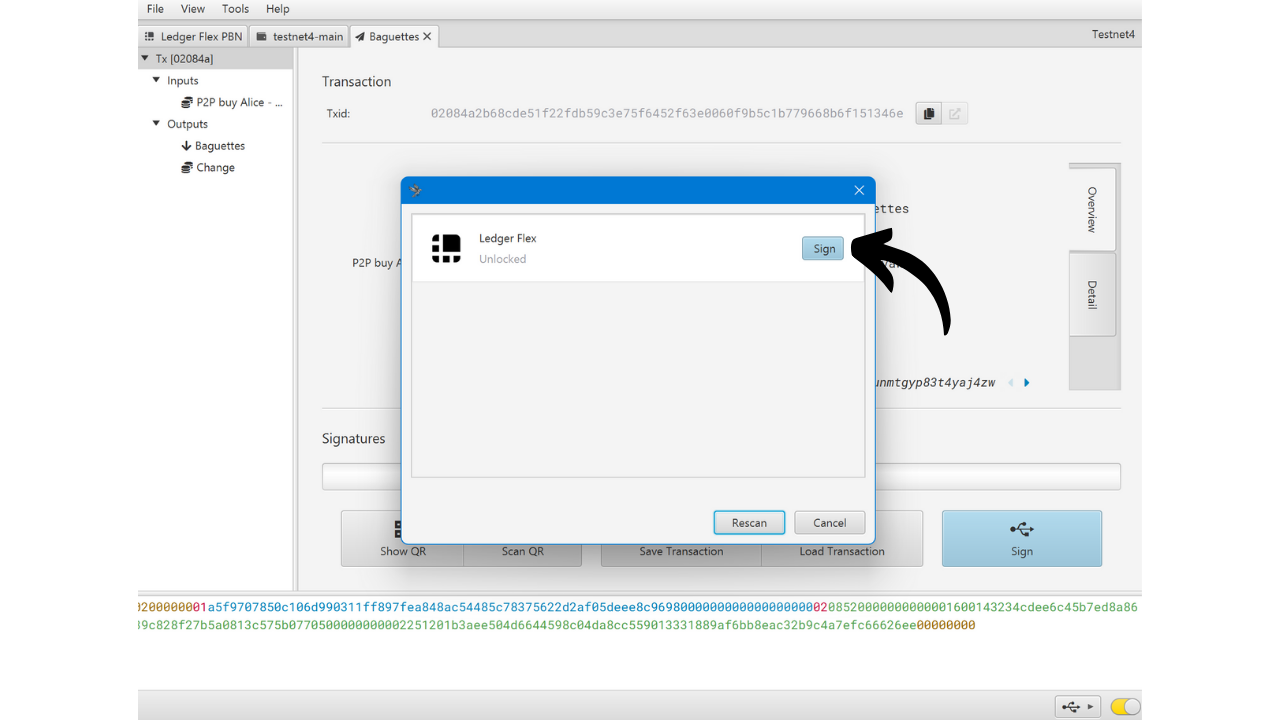1280x720 pixels.
Task: Click the Baguettes output arrow icon
Action: pos(186,146)
